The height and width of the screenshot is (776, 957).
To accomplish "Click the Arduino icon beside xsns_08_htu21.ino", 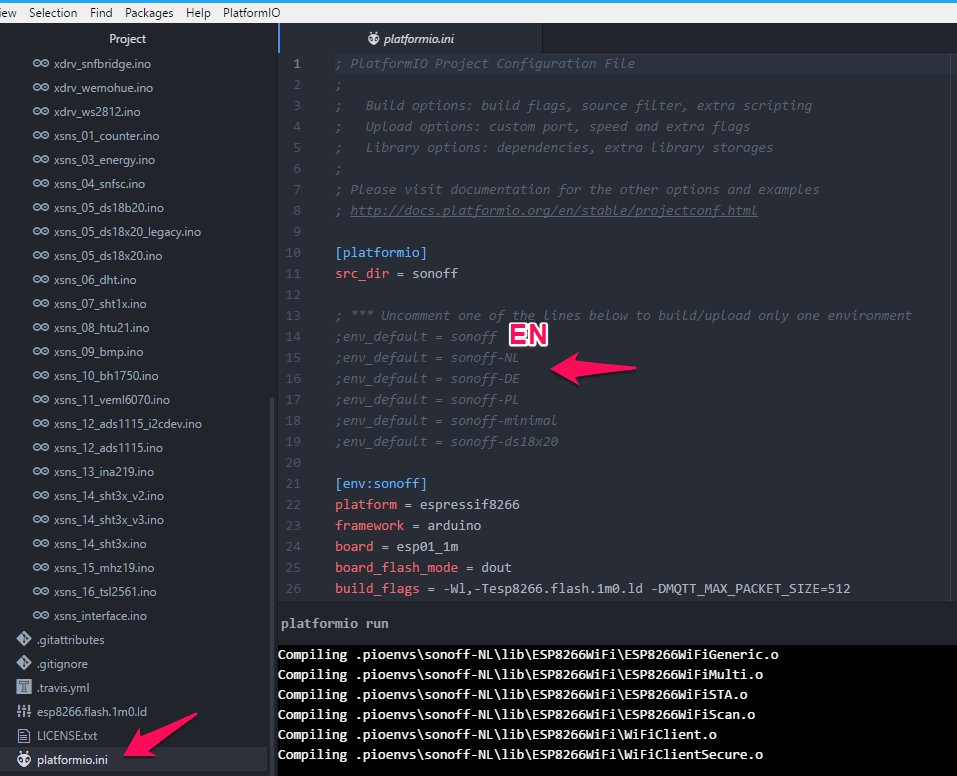I will [41, 327].
